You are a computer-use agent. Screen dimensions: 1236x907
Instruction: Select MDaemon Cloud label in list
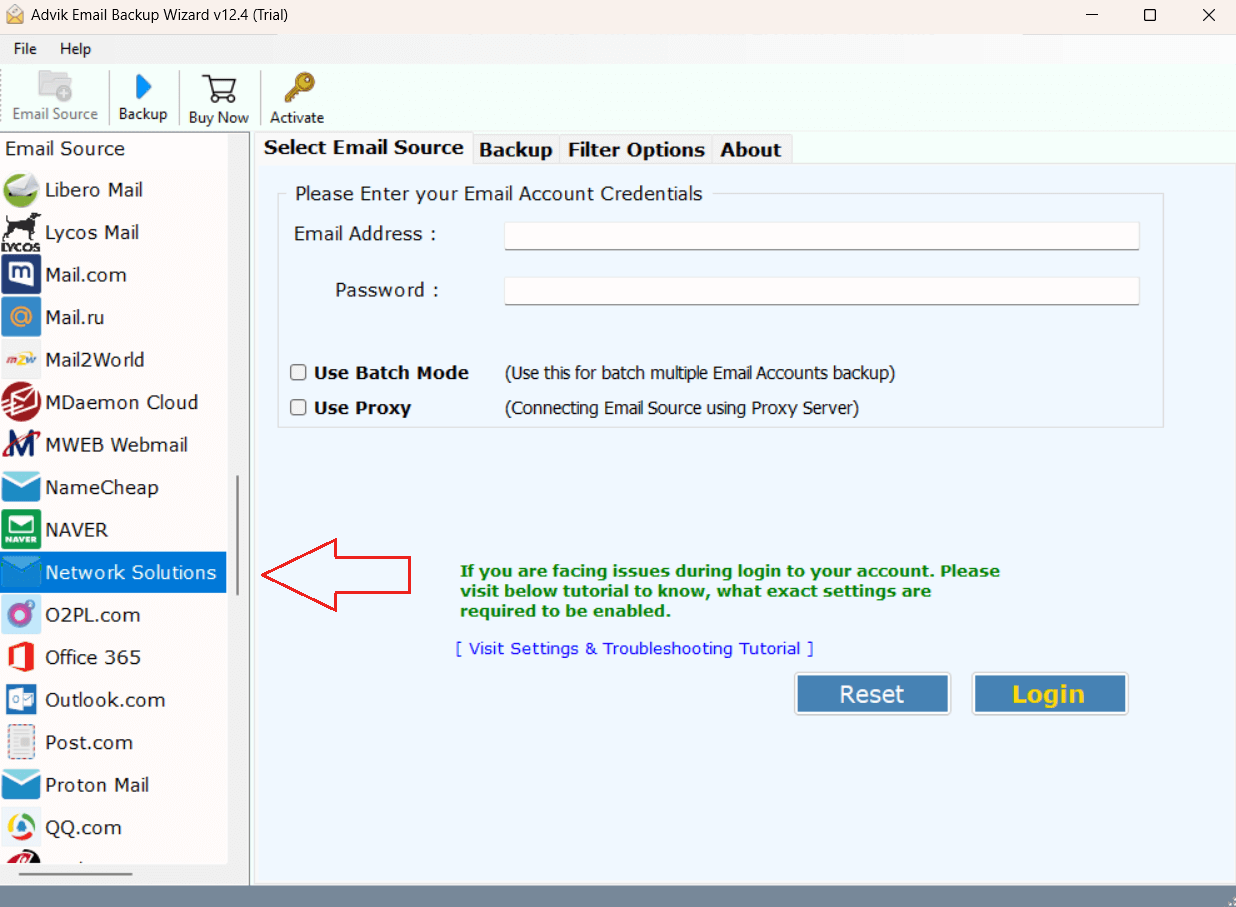pos(122,402)
